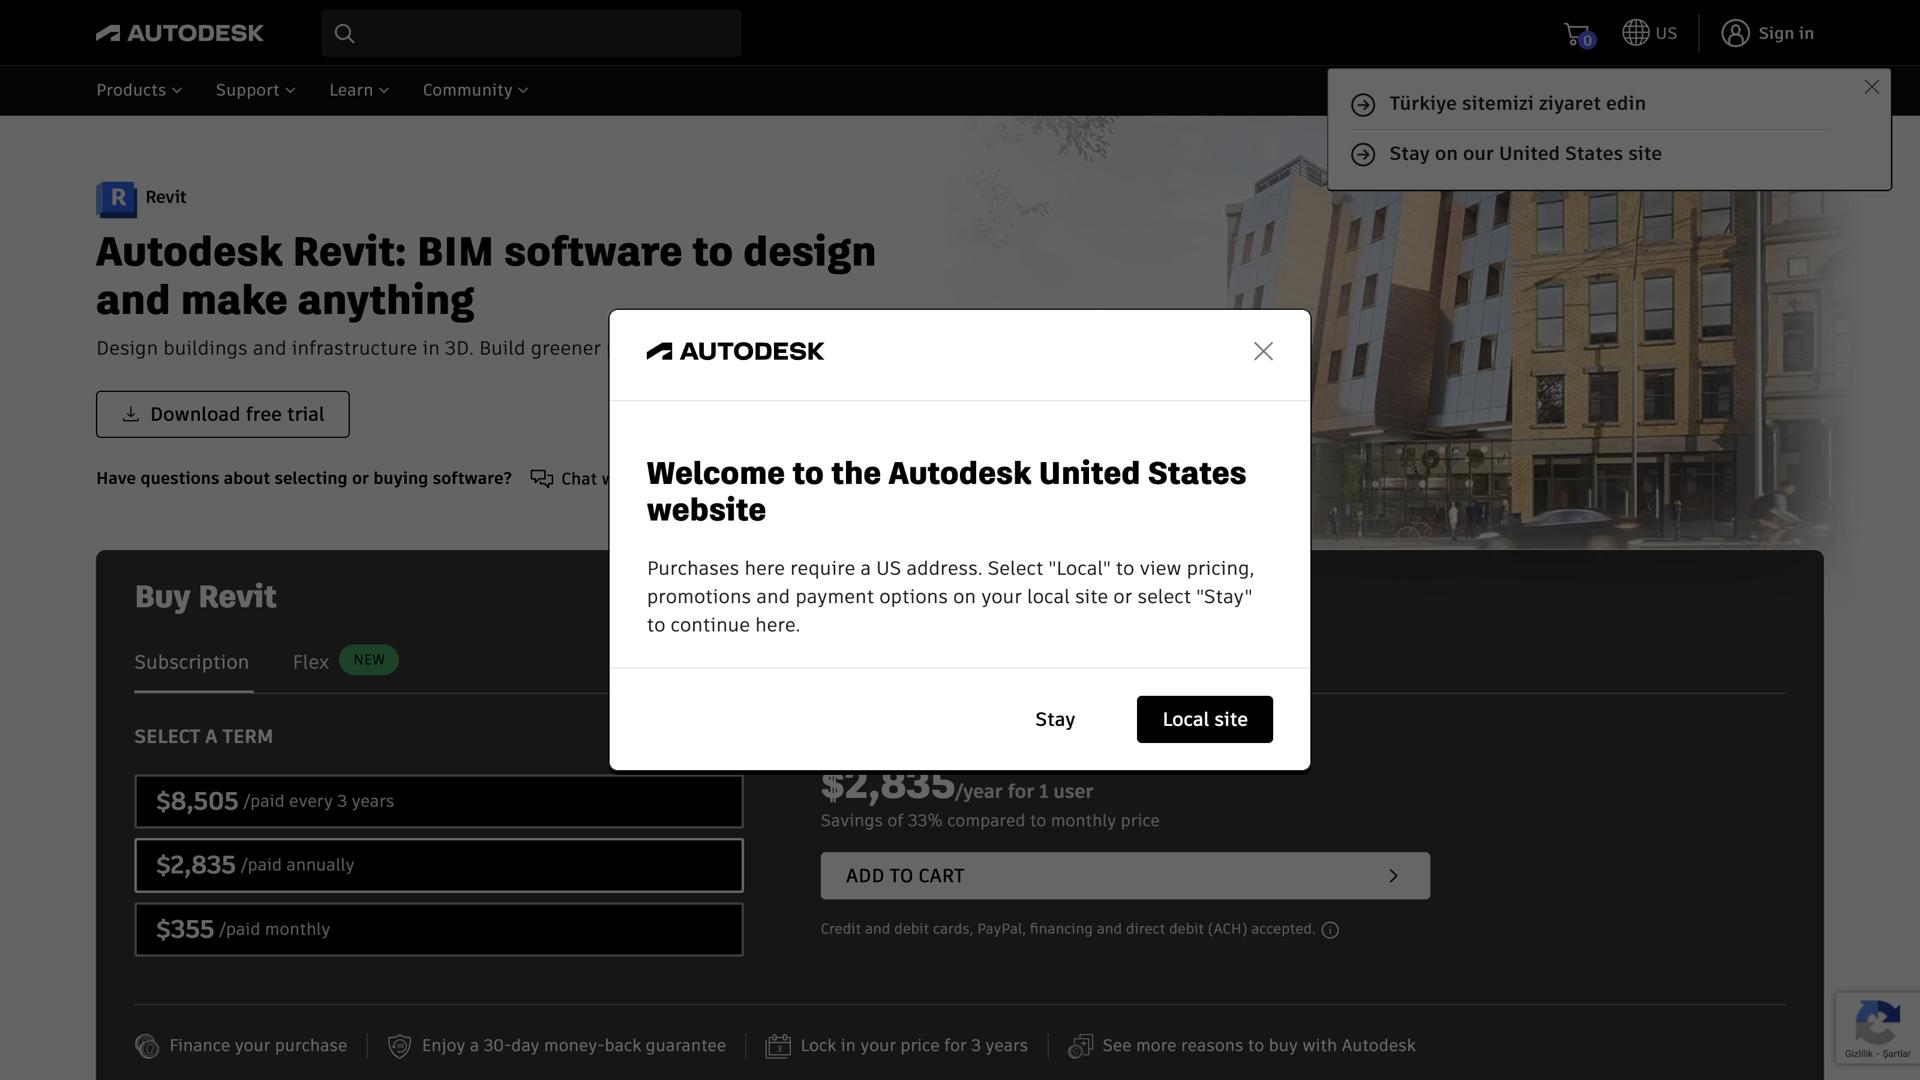Click the money-back guarantee shield icon
The height and width of the screenshot is (1080, 1920).
click(x=399, y=1045)
